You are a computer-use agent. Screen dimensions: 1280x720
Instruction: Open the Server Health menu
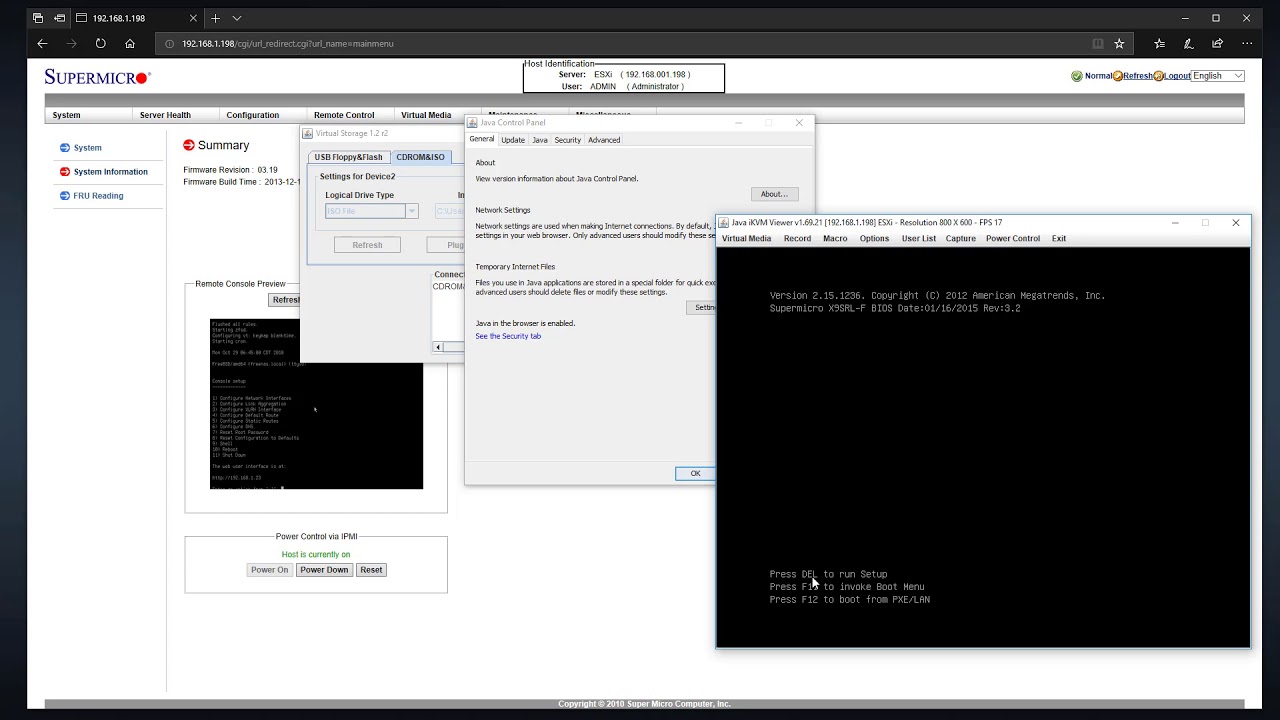[165, 115]
